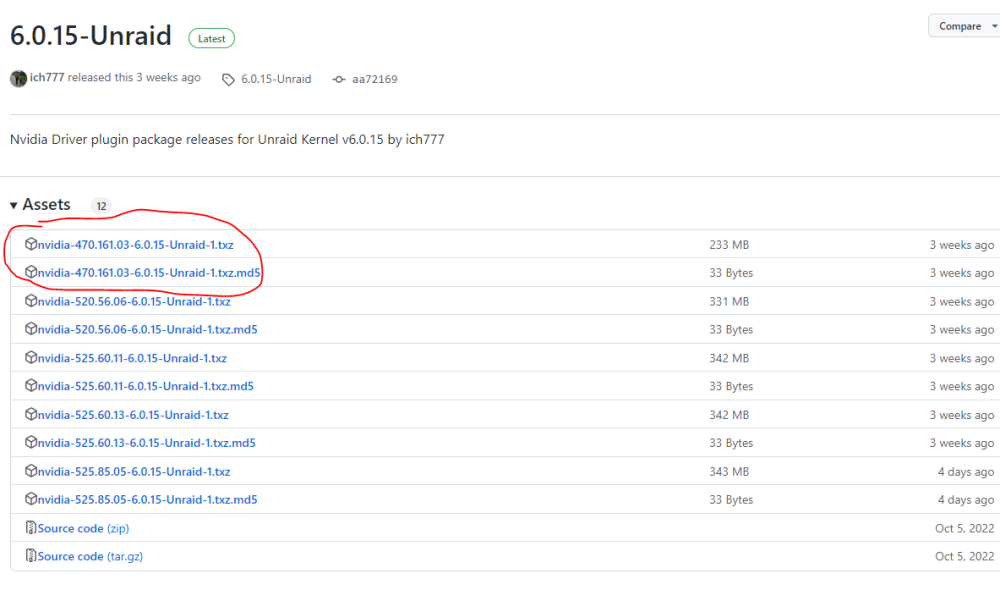This screenshot has width=1000, height=590.
Task: Download nvidia-525.60.13-6.0.15-Unraid-1.txz.md5
Action: (146, 443)
